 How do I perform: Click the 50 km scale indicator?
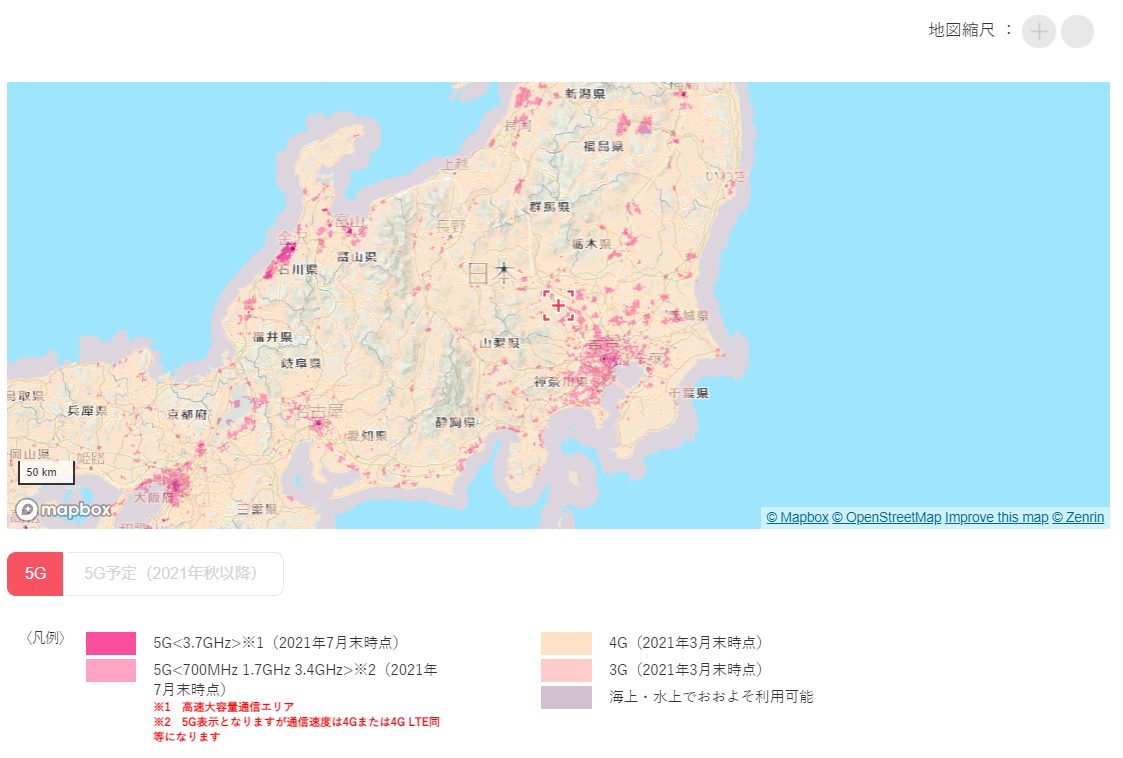(45, 471)
